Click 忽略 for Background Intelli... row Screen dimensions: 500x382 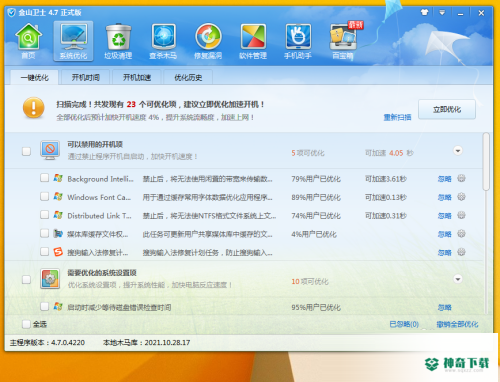444,179
